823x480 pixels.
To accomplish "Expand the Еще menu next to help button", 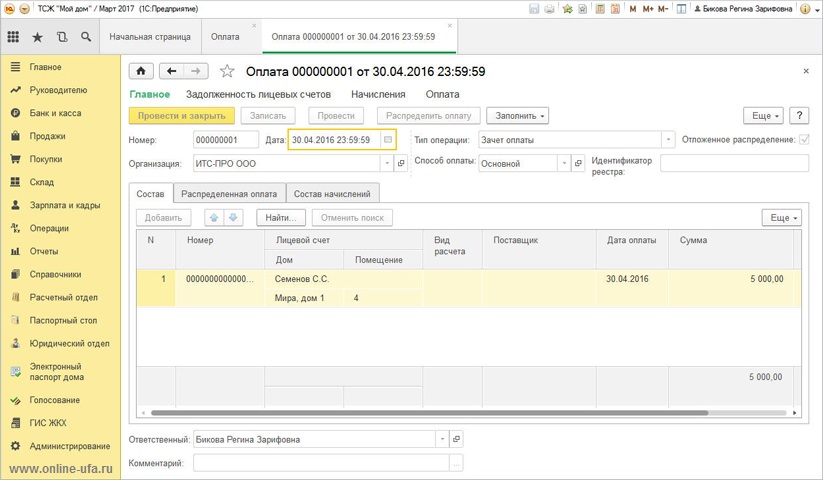I will [763, 116].
